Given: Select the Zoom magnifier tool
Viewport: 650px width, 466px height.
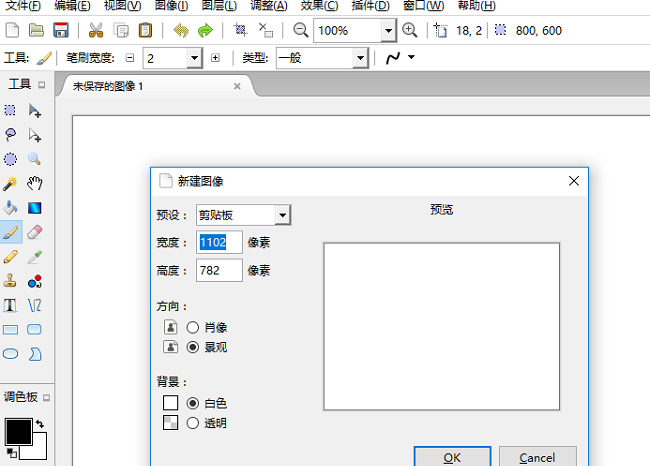Looking at the screenshot, I should pos(34,159).
